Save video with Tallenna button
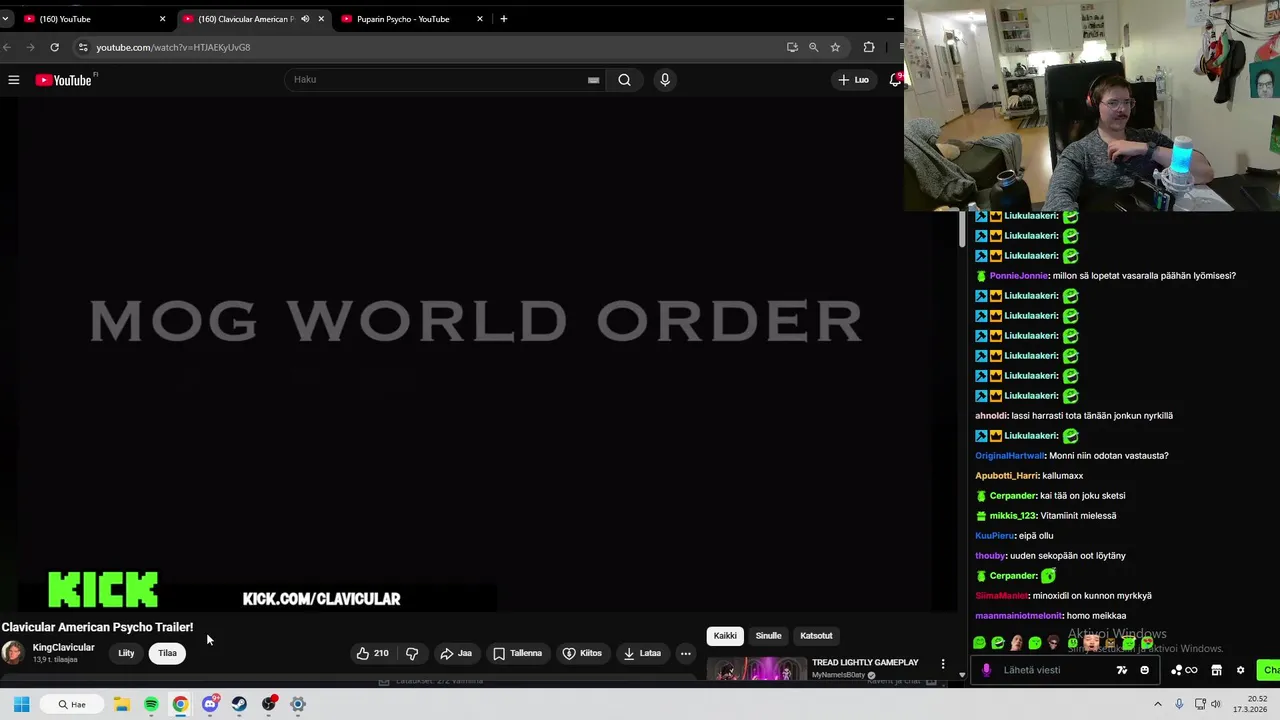Screen dimensions: 1280x720 click(517, 653)
